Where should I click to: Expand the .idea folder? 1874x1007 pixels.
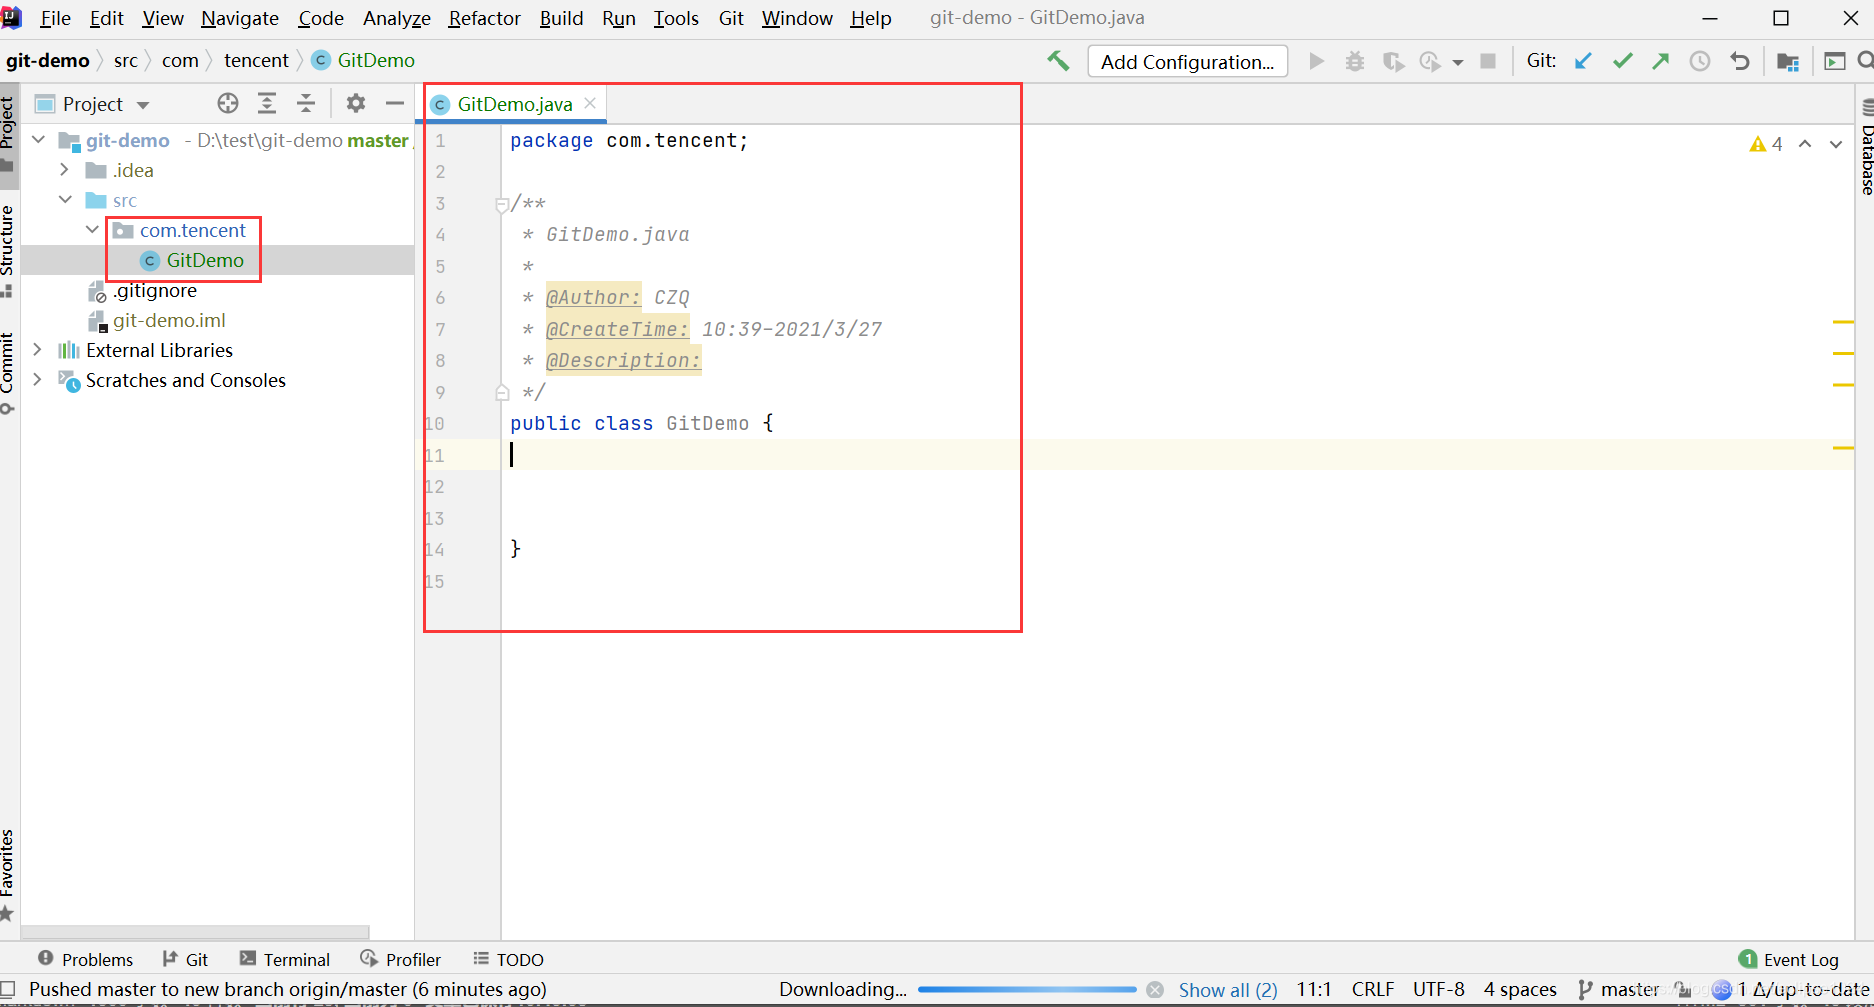[65, 170]
